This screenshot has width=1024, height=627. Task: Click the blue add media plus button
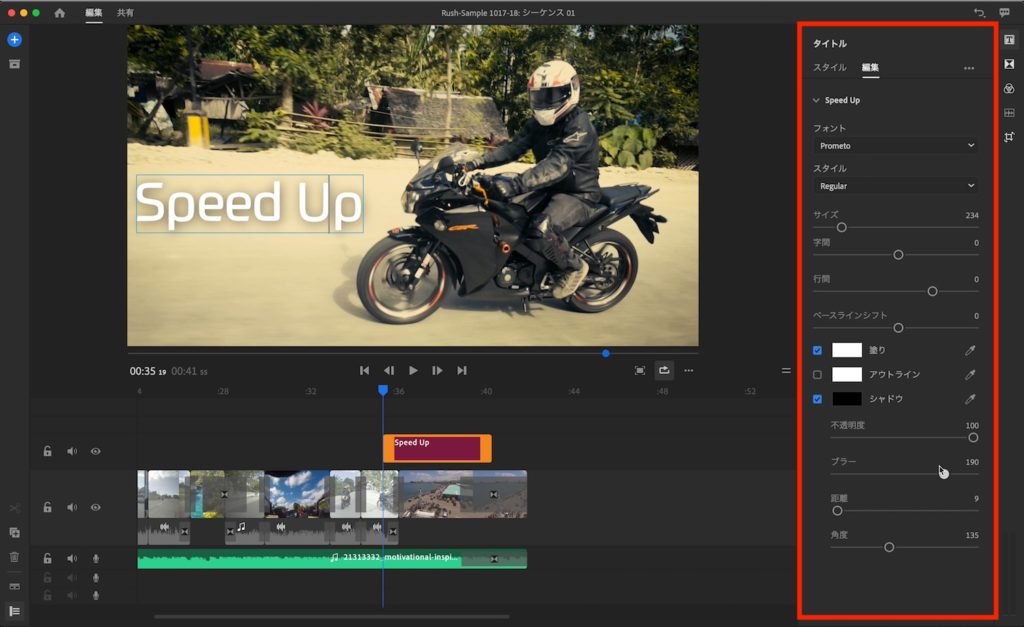point(14,40)
